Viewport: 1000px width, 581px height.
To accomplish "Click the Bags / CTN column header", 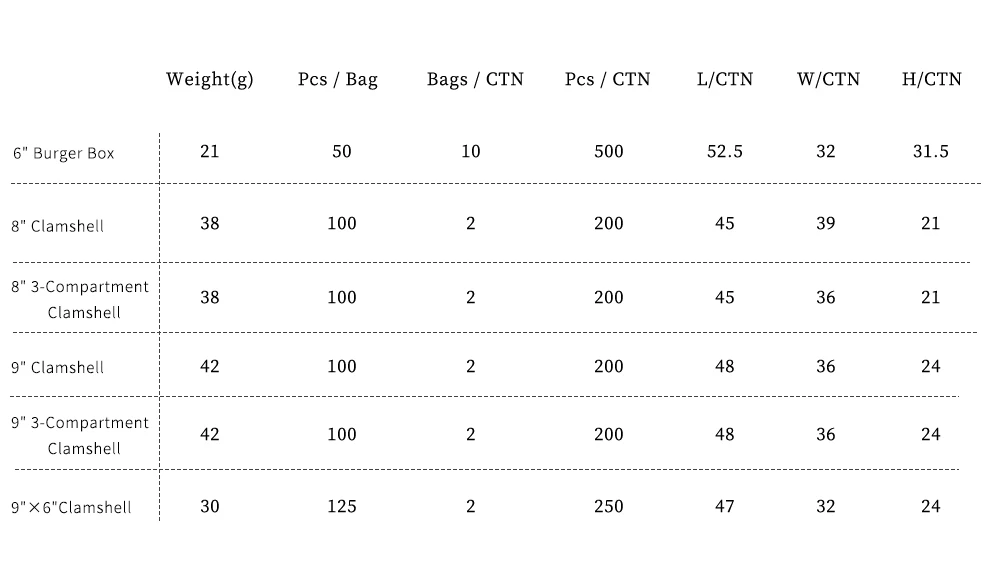I will (474, 80).
